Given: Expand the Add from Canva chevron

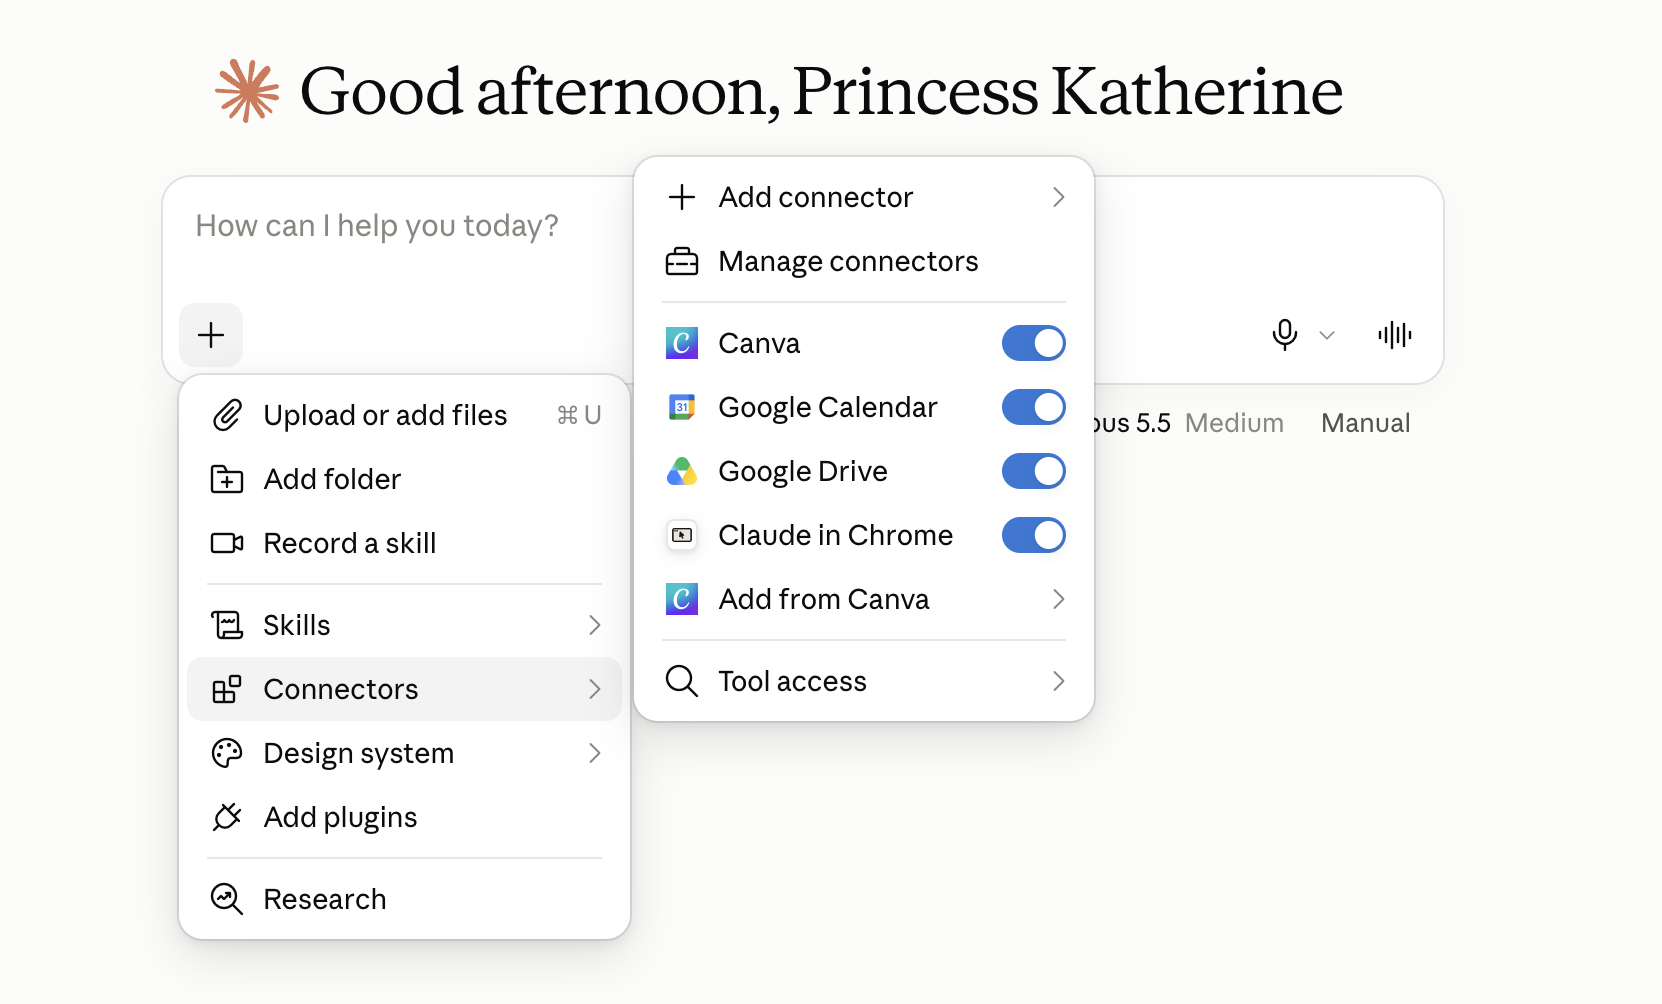Looking at the screenshot, I should (x=1058, y=599).
